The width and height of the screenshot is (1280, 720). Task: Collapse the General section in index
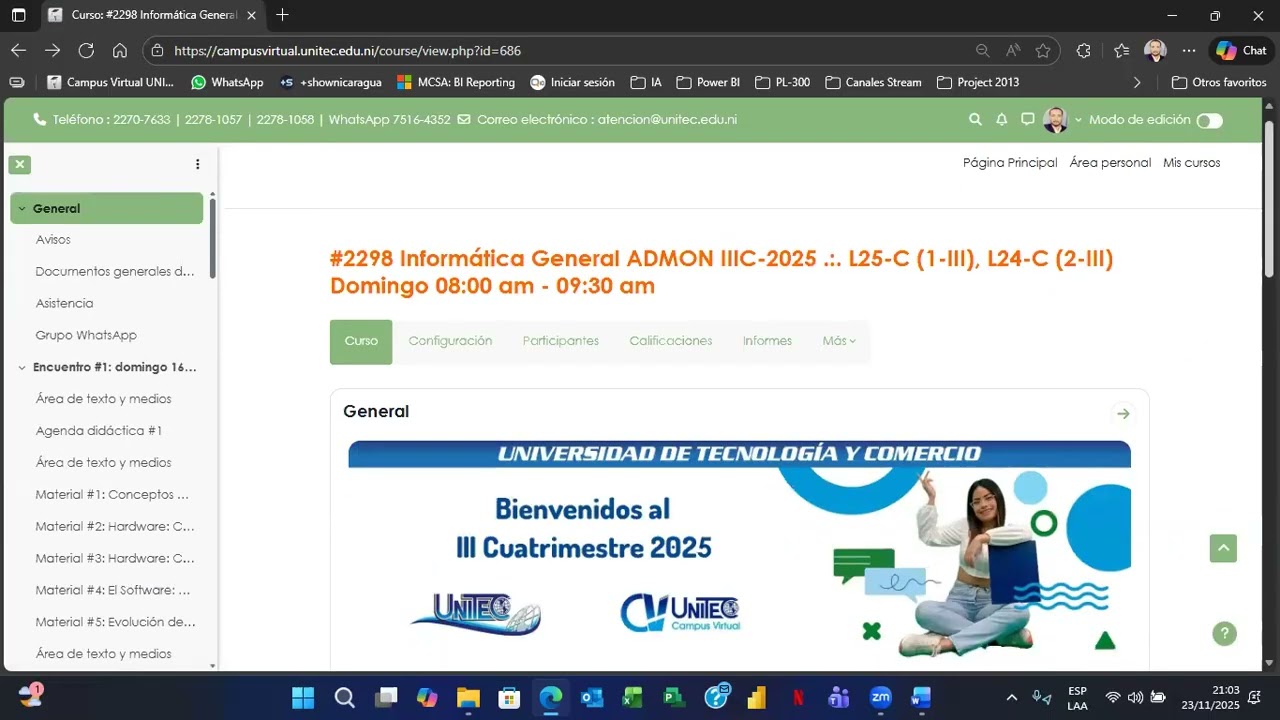(x=22, y=209)
